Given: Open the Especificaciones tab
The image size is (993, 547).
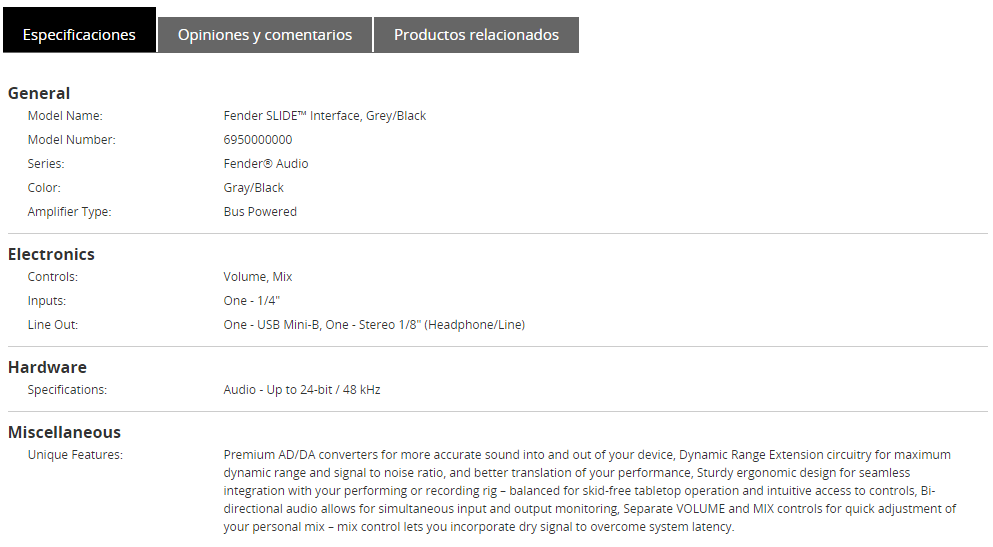Looking at the screenshot, I should (79, 34).
